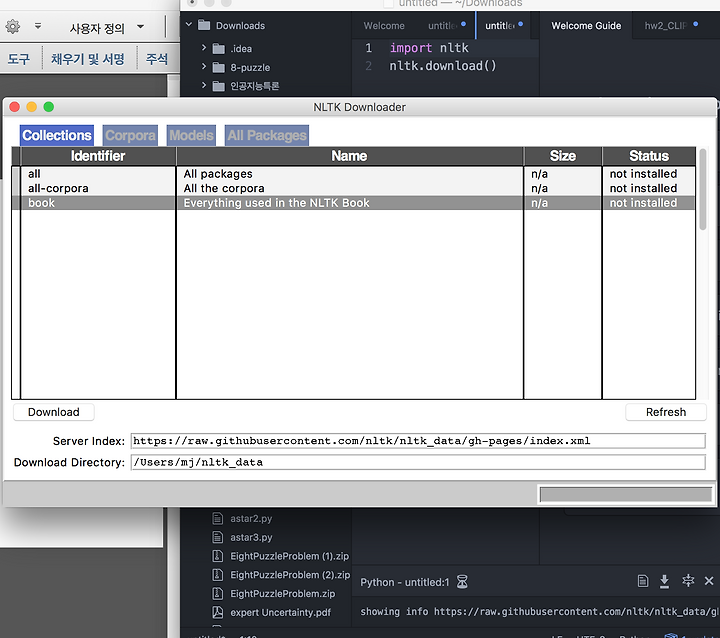Viewport: 720px width, 638px height.
Task: Click the 'Python - untitled:1' panel title
Action: pos(405,582)
